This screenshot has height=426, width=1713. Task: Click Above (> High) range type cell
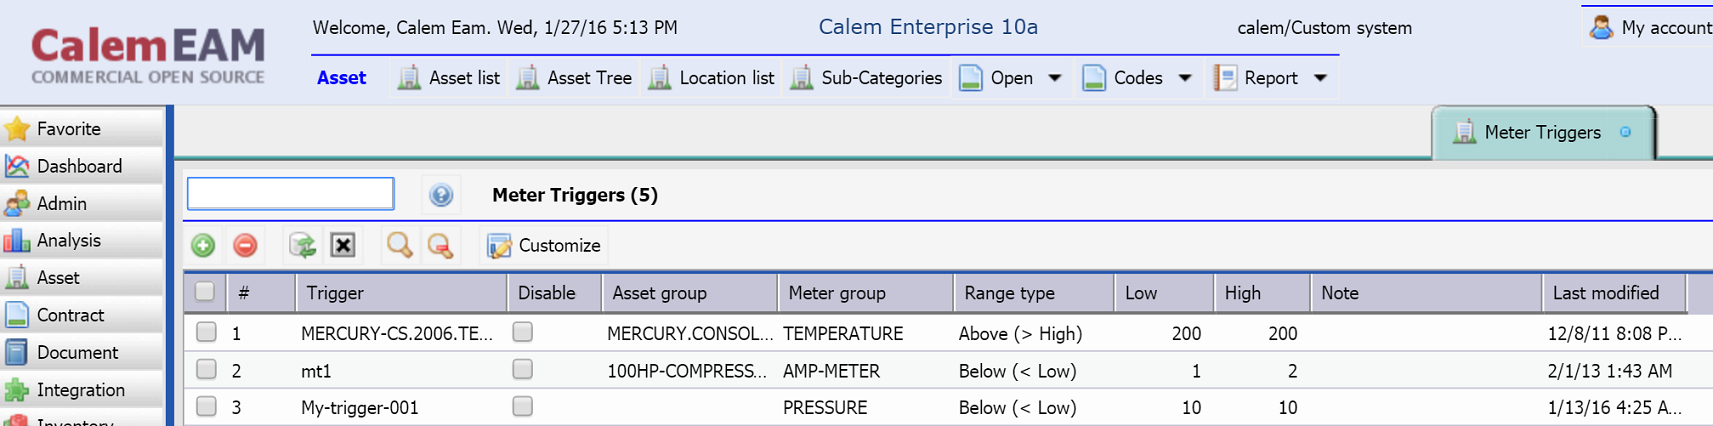[1020, 334]
